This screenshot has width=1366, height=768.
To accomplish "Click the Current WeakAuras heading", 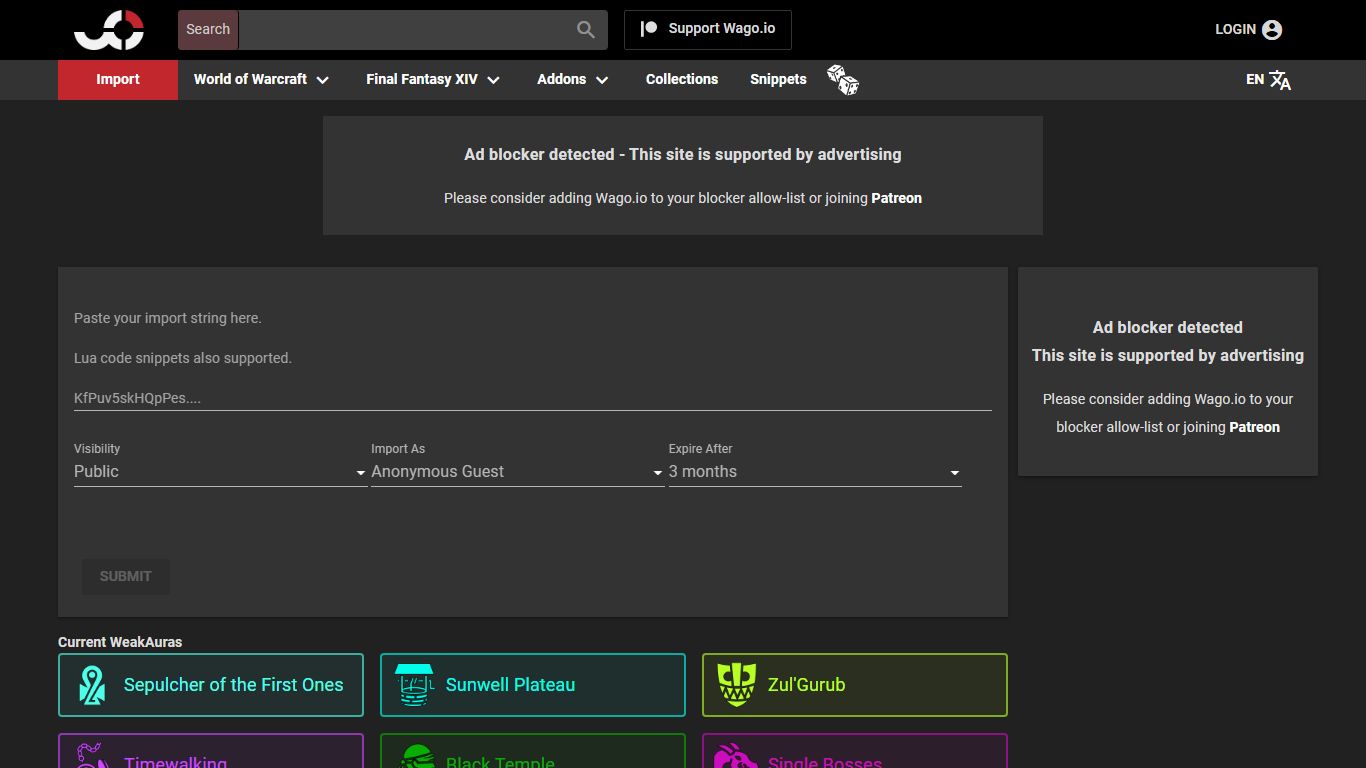I will click(120, 642).
